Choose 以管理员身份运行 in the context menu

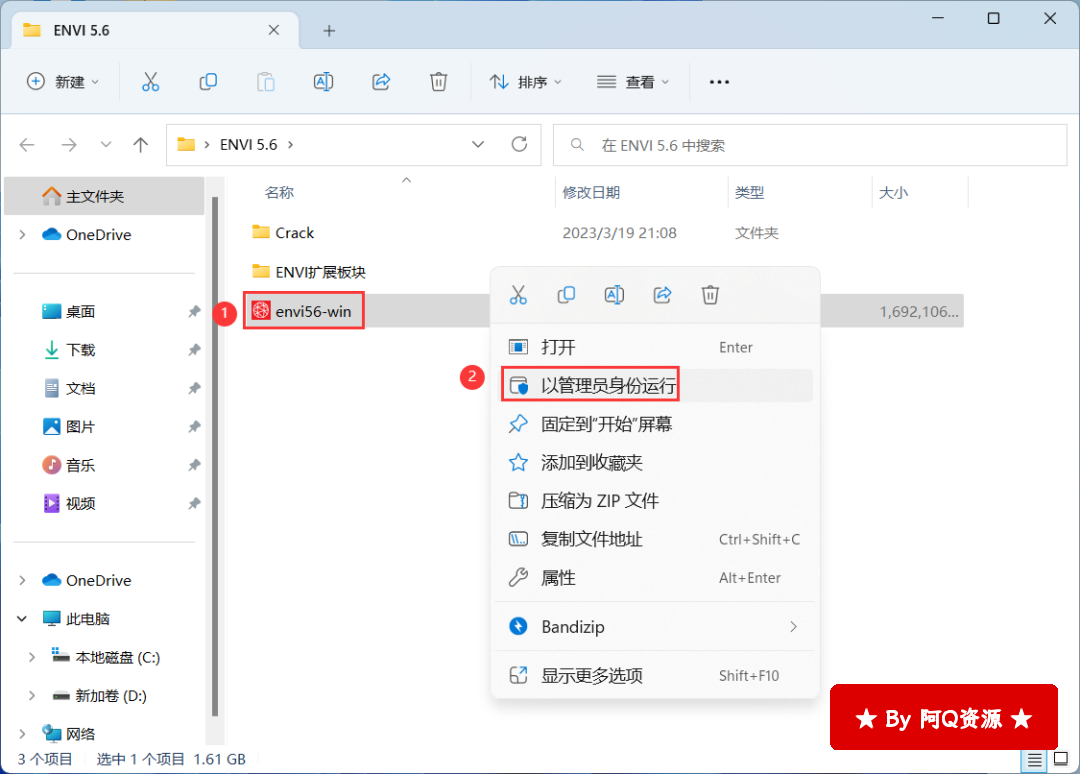[654, 386]
